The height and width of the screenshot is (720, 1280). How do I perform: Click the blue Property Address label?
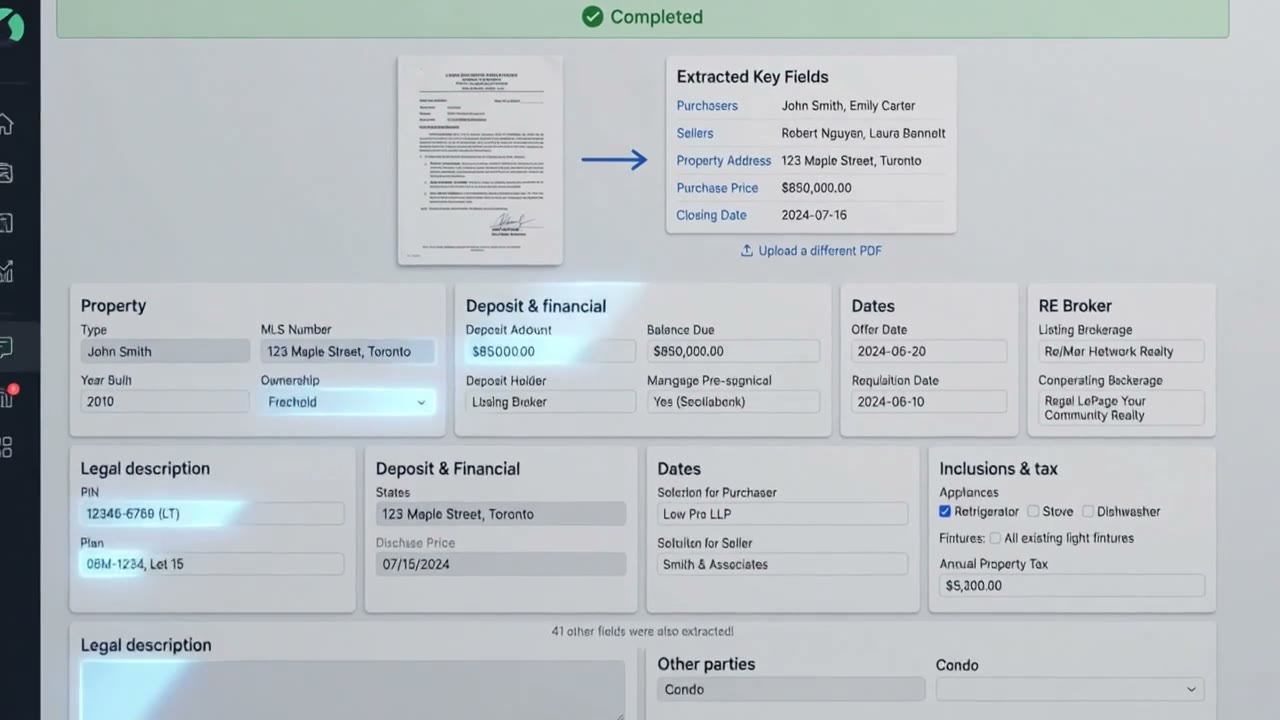[x=724, y=160]
